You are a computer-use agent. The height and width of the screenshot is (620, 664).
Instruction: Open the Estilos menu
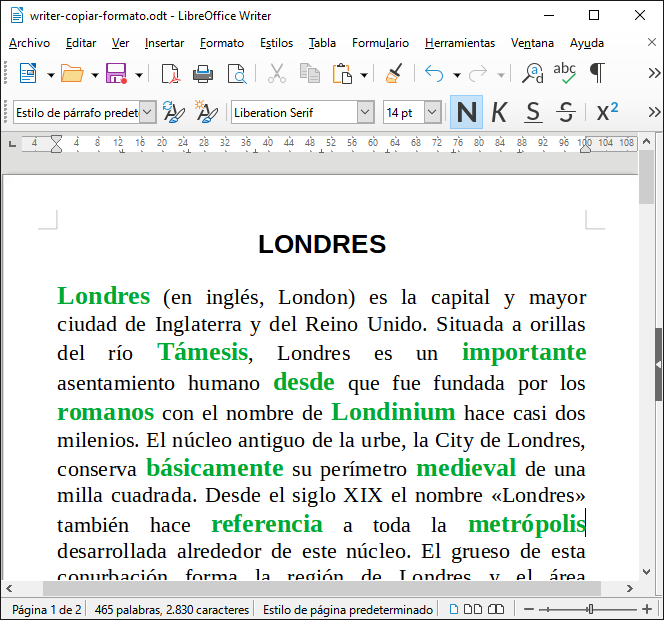pyautogui.click(x=276, y=43)
